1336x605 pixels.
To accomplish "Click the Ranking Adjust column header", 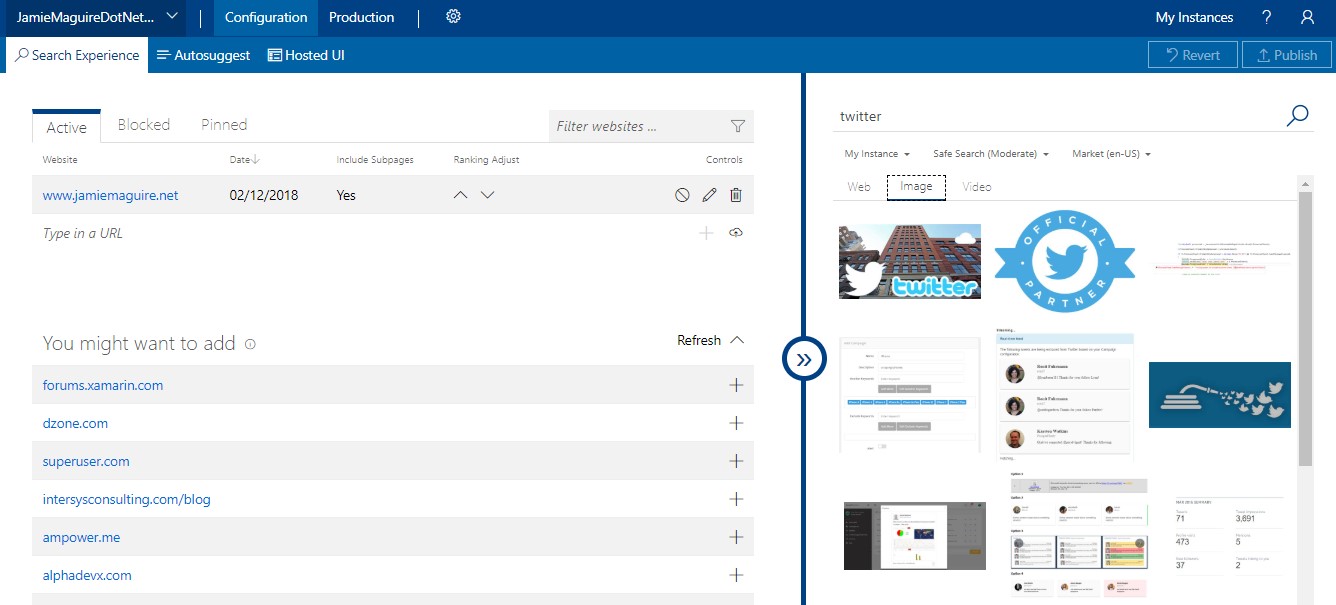I will (487, 159).
